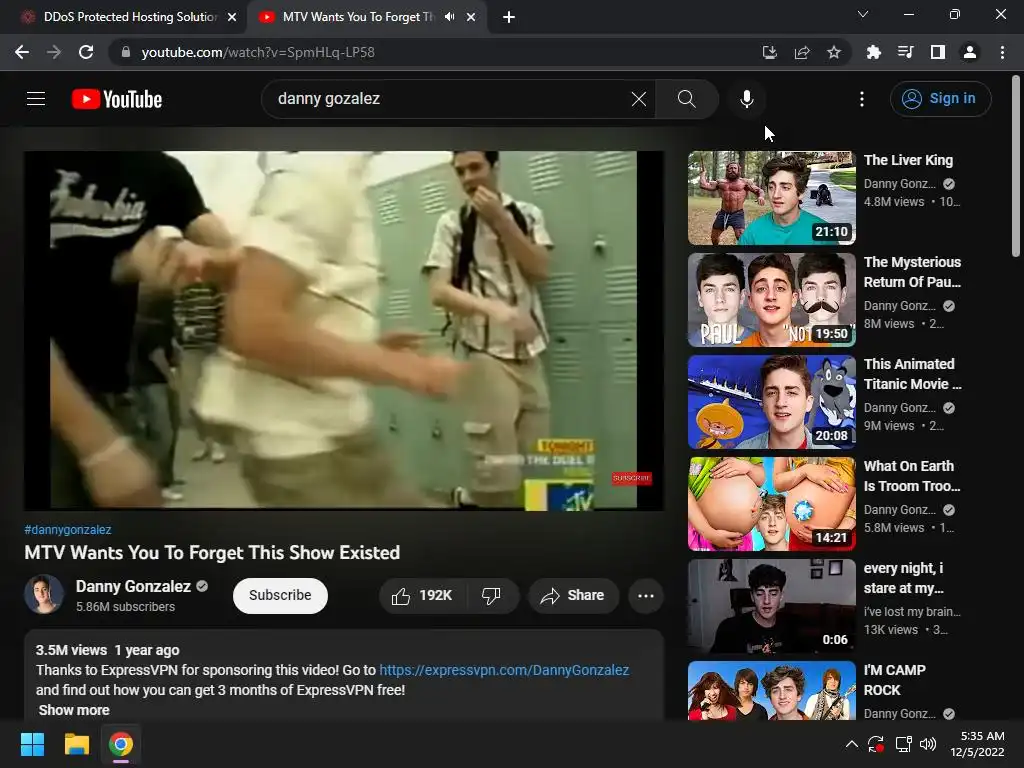The image size is (1024, 768).
Task: Install app icon in address bar
Action: pyautogui.click(x=770, y=52)
